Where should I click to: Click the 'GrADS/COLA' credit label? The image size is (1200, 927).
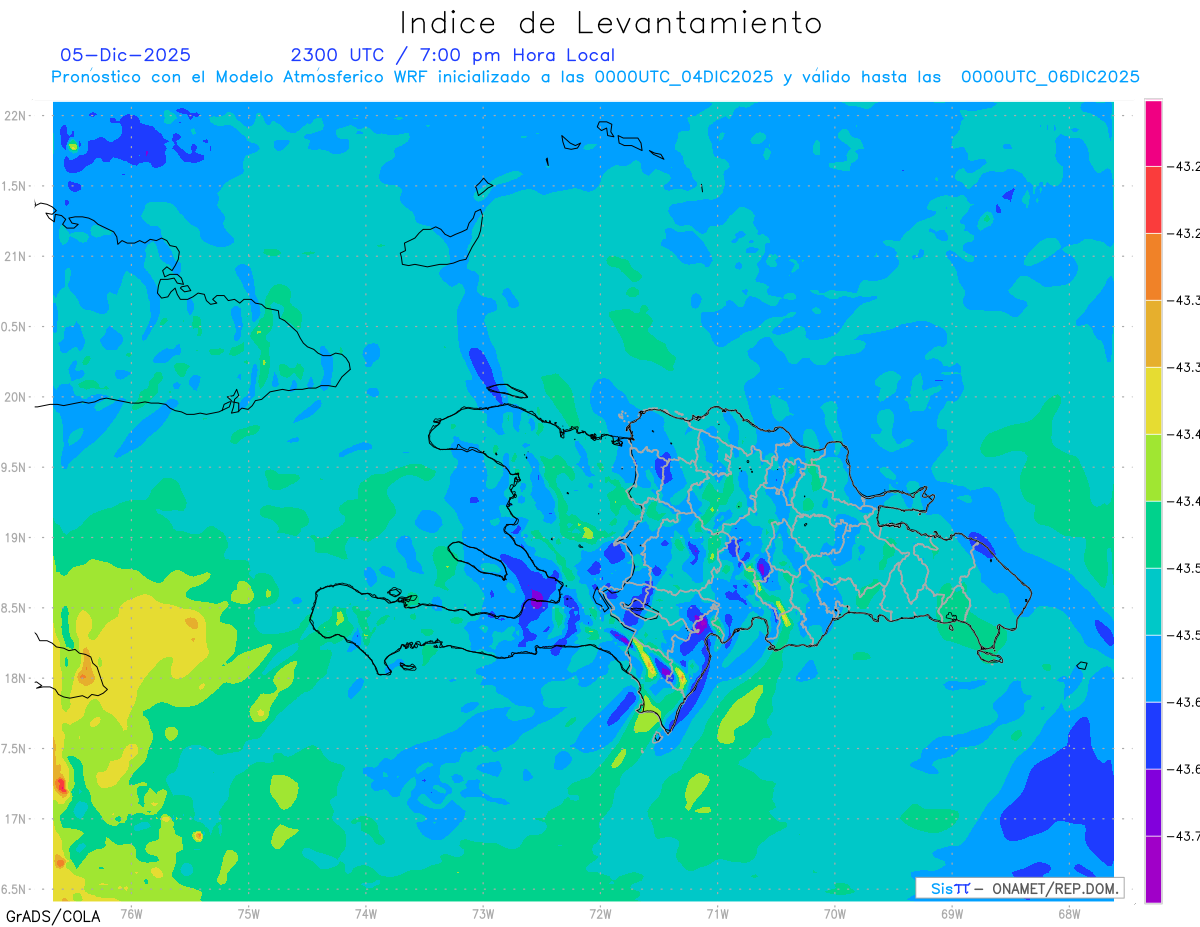53,916
